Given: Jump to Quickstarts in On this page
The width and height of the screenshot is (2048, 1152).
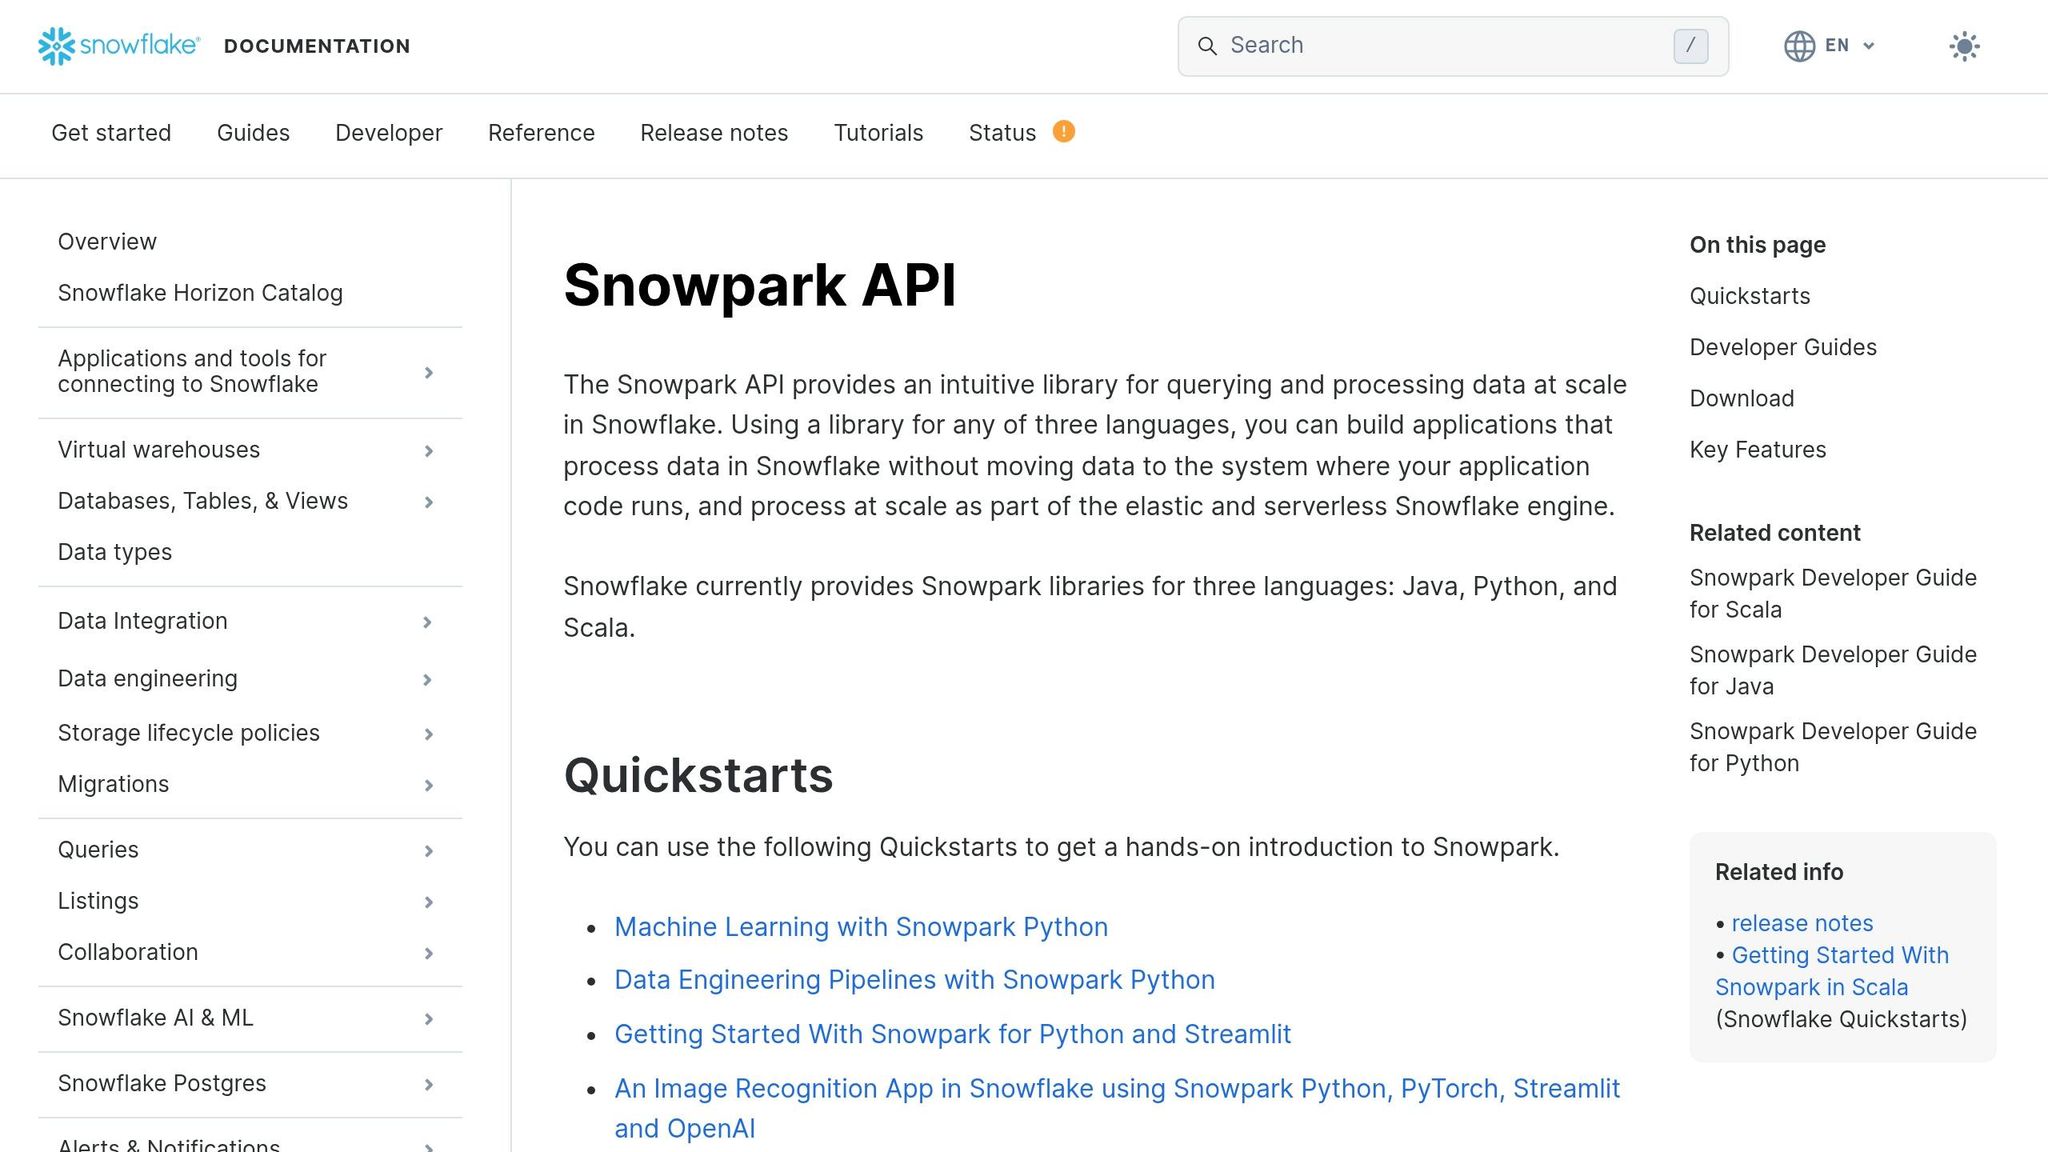Looking at the screenshot, I should (1750, 296).
